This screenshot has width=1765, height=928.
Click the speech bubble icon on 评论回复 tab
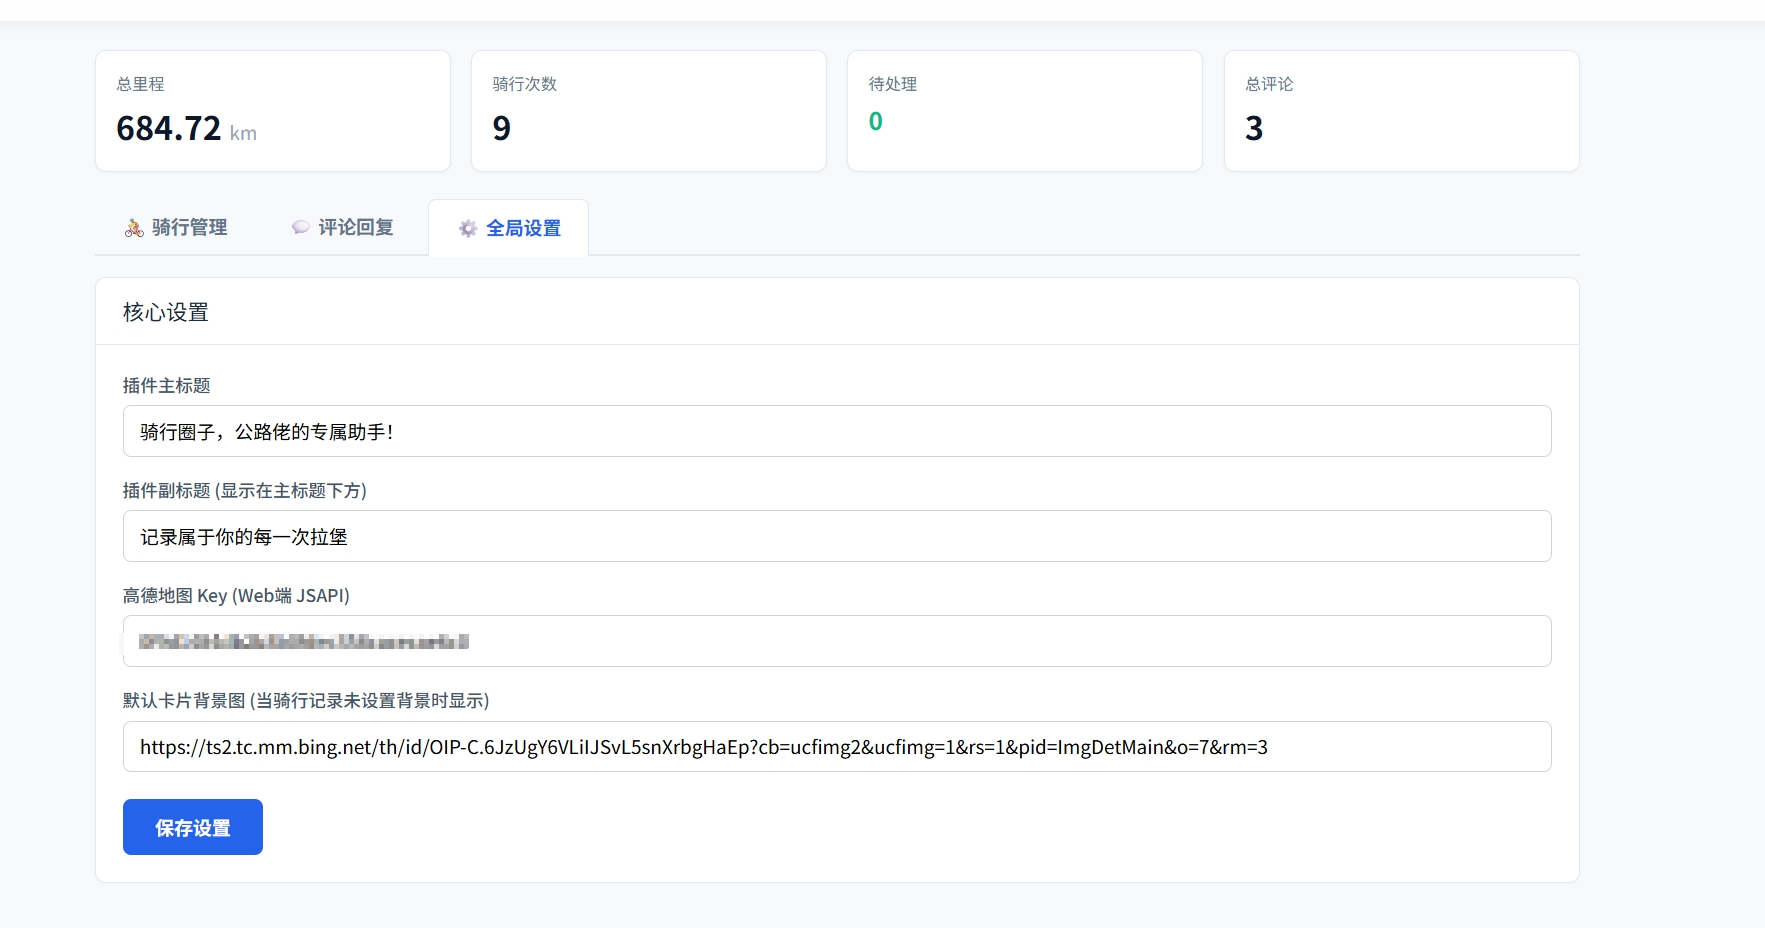(x=300, y=228)
